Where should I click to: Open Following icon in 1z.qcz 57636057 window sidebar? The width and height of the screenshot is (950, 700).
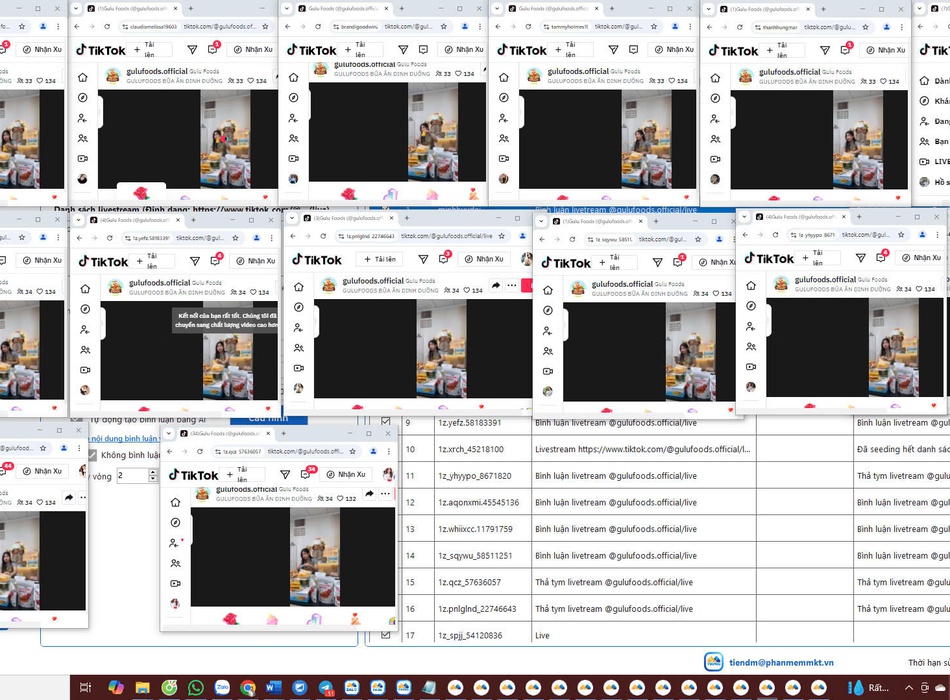(x=174, y=542)
